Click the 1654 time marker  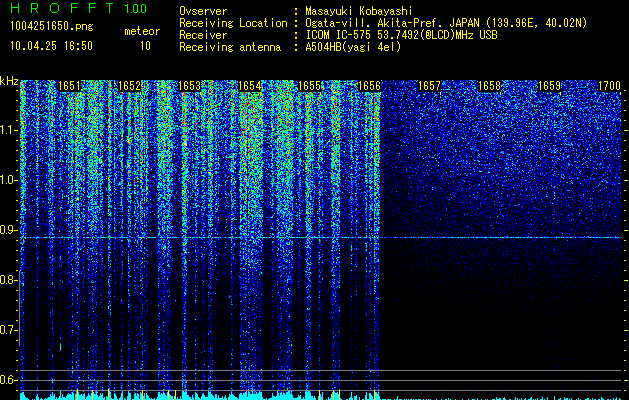tap(250, 86)
